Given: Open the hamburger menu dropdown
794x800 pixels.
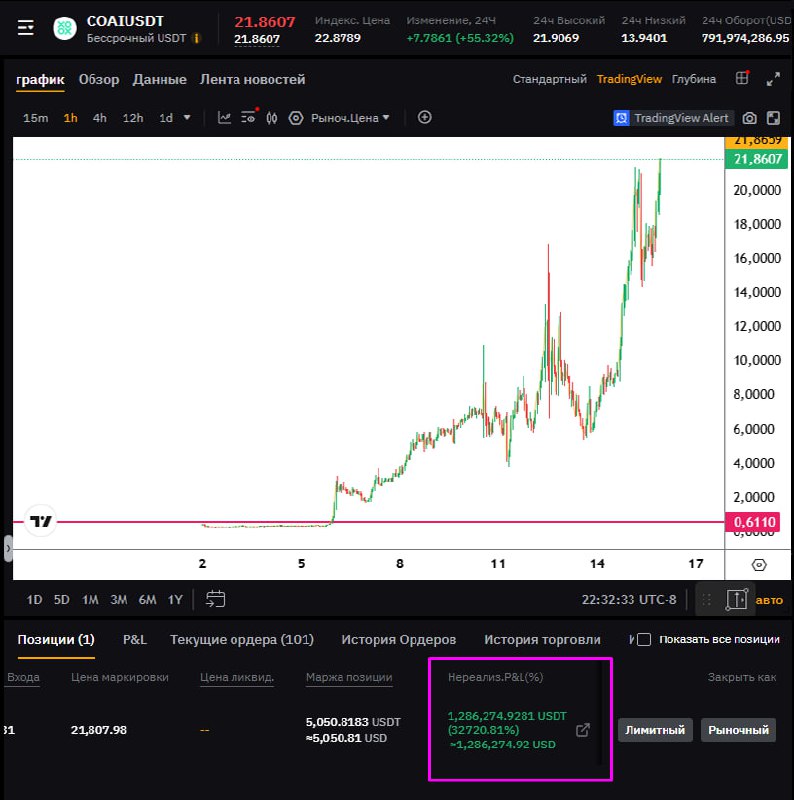Looking at the screenshot, I should pyautogui.click(x=25, y=28).
